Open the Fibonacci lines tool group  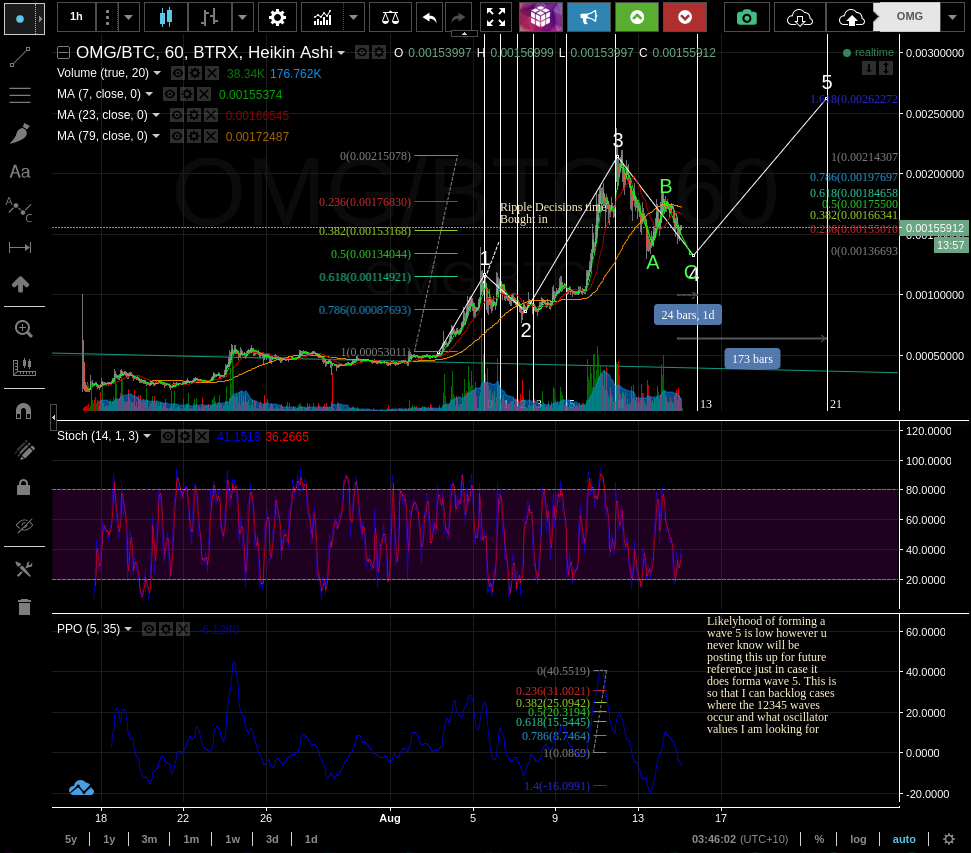click(x=20, y=95)
